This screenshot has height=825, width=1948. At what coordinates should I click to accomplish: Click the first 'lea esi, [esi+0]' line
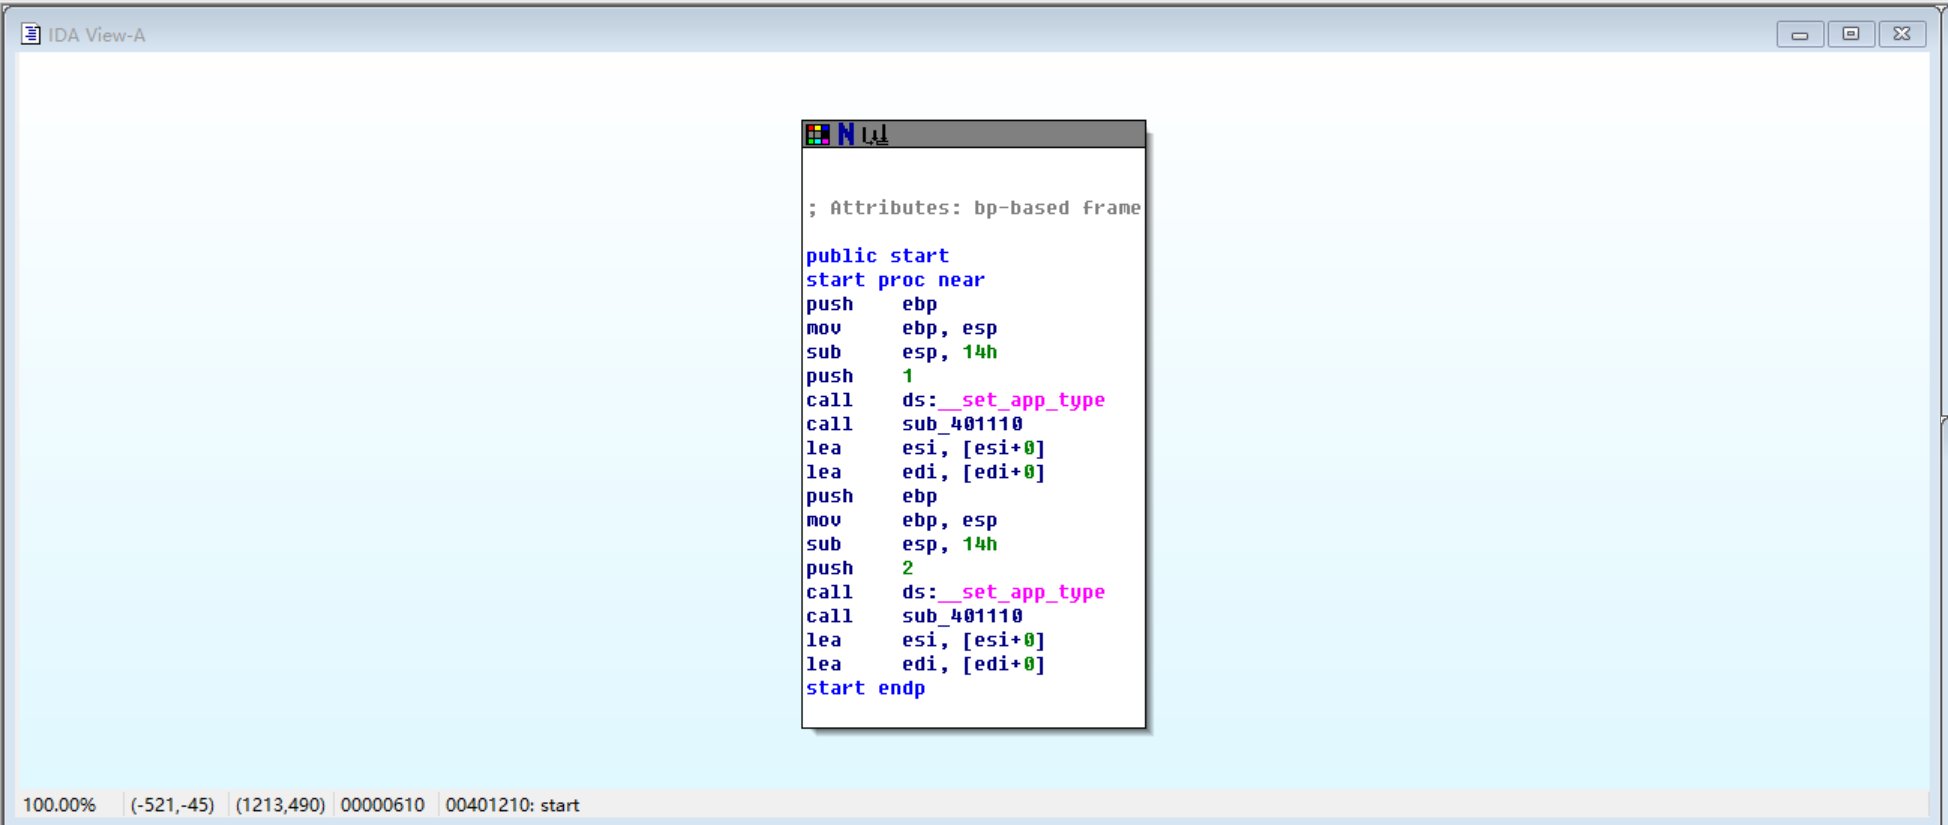pos(925,448)
